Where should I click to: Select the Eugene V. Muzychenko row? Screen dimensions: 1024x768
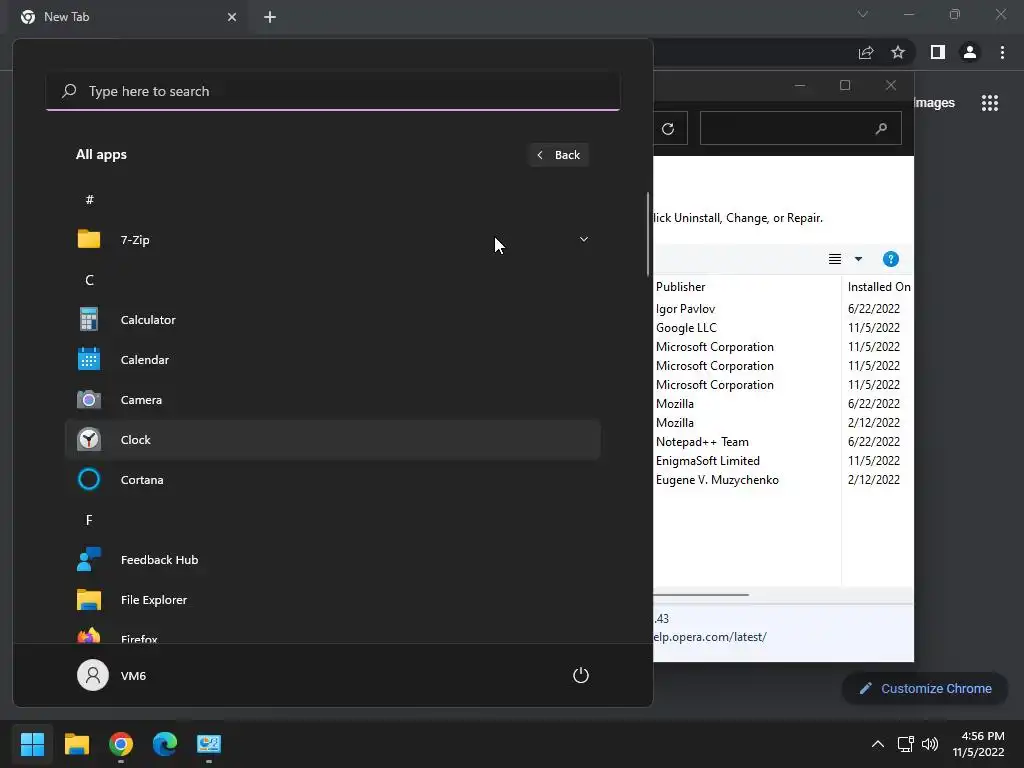pyautogui.click(x=783, y=480)
